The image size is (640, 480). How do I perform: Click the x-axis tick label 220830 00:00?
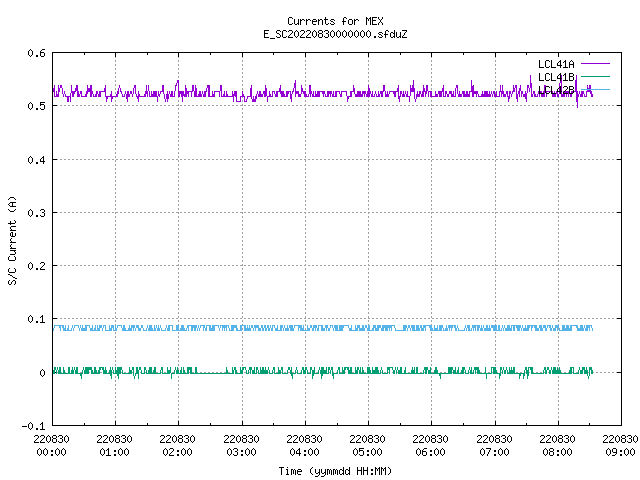click(51, 446)
